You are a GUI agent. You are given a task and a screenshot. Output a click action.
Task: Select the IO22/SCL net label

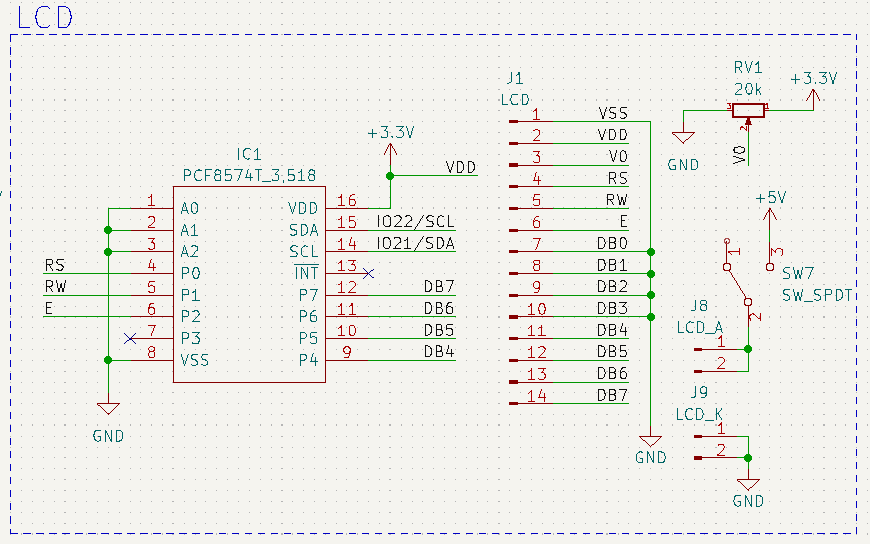[x=415, y=221]
